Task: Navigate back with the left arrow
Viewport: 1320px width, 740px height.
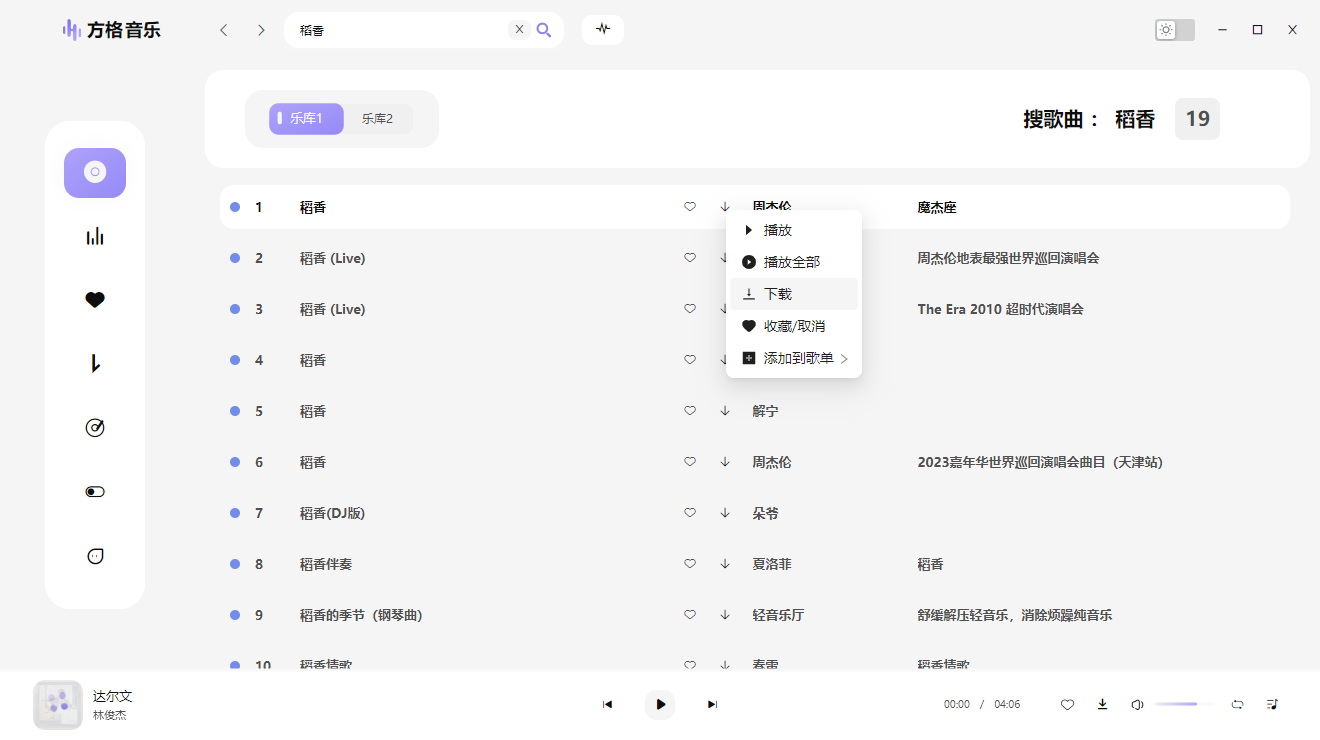Action: 224,30
